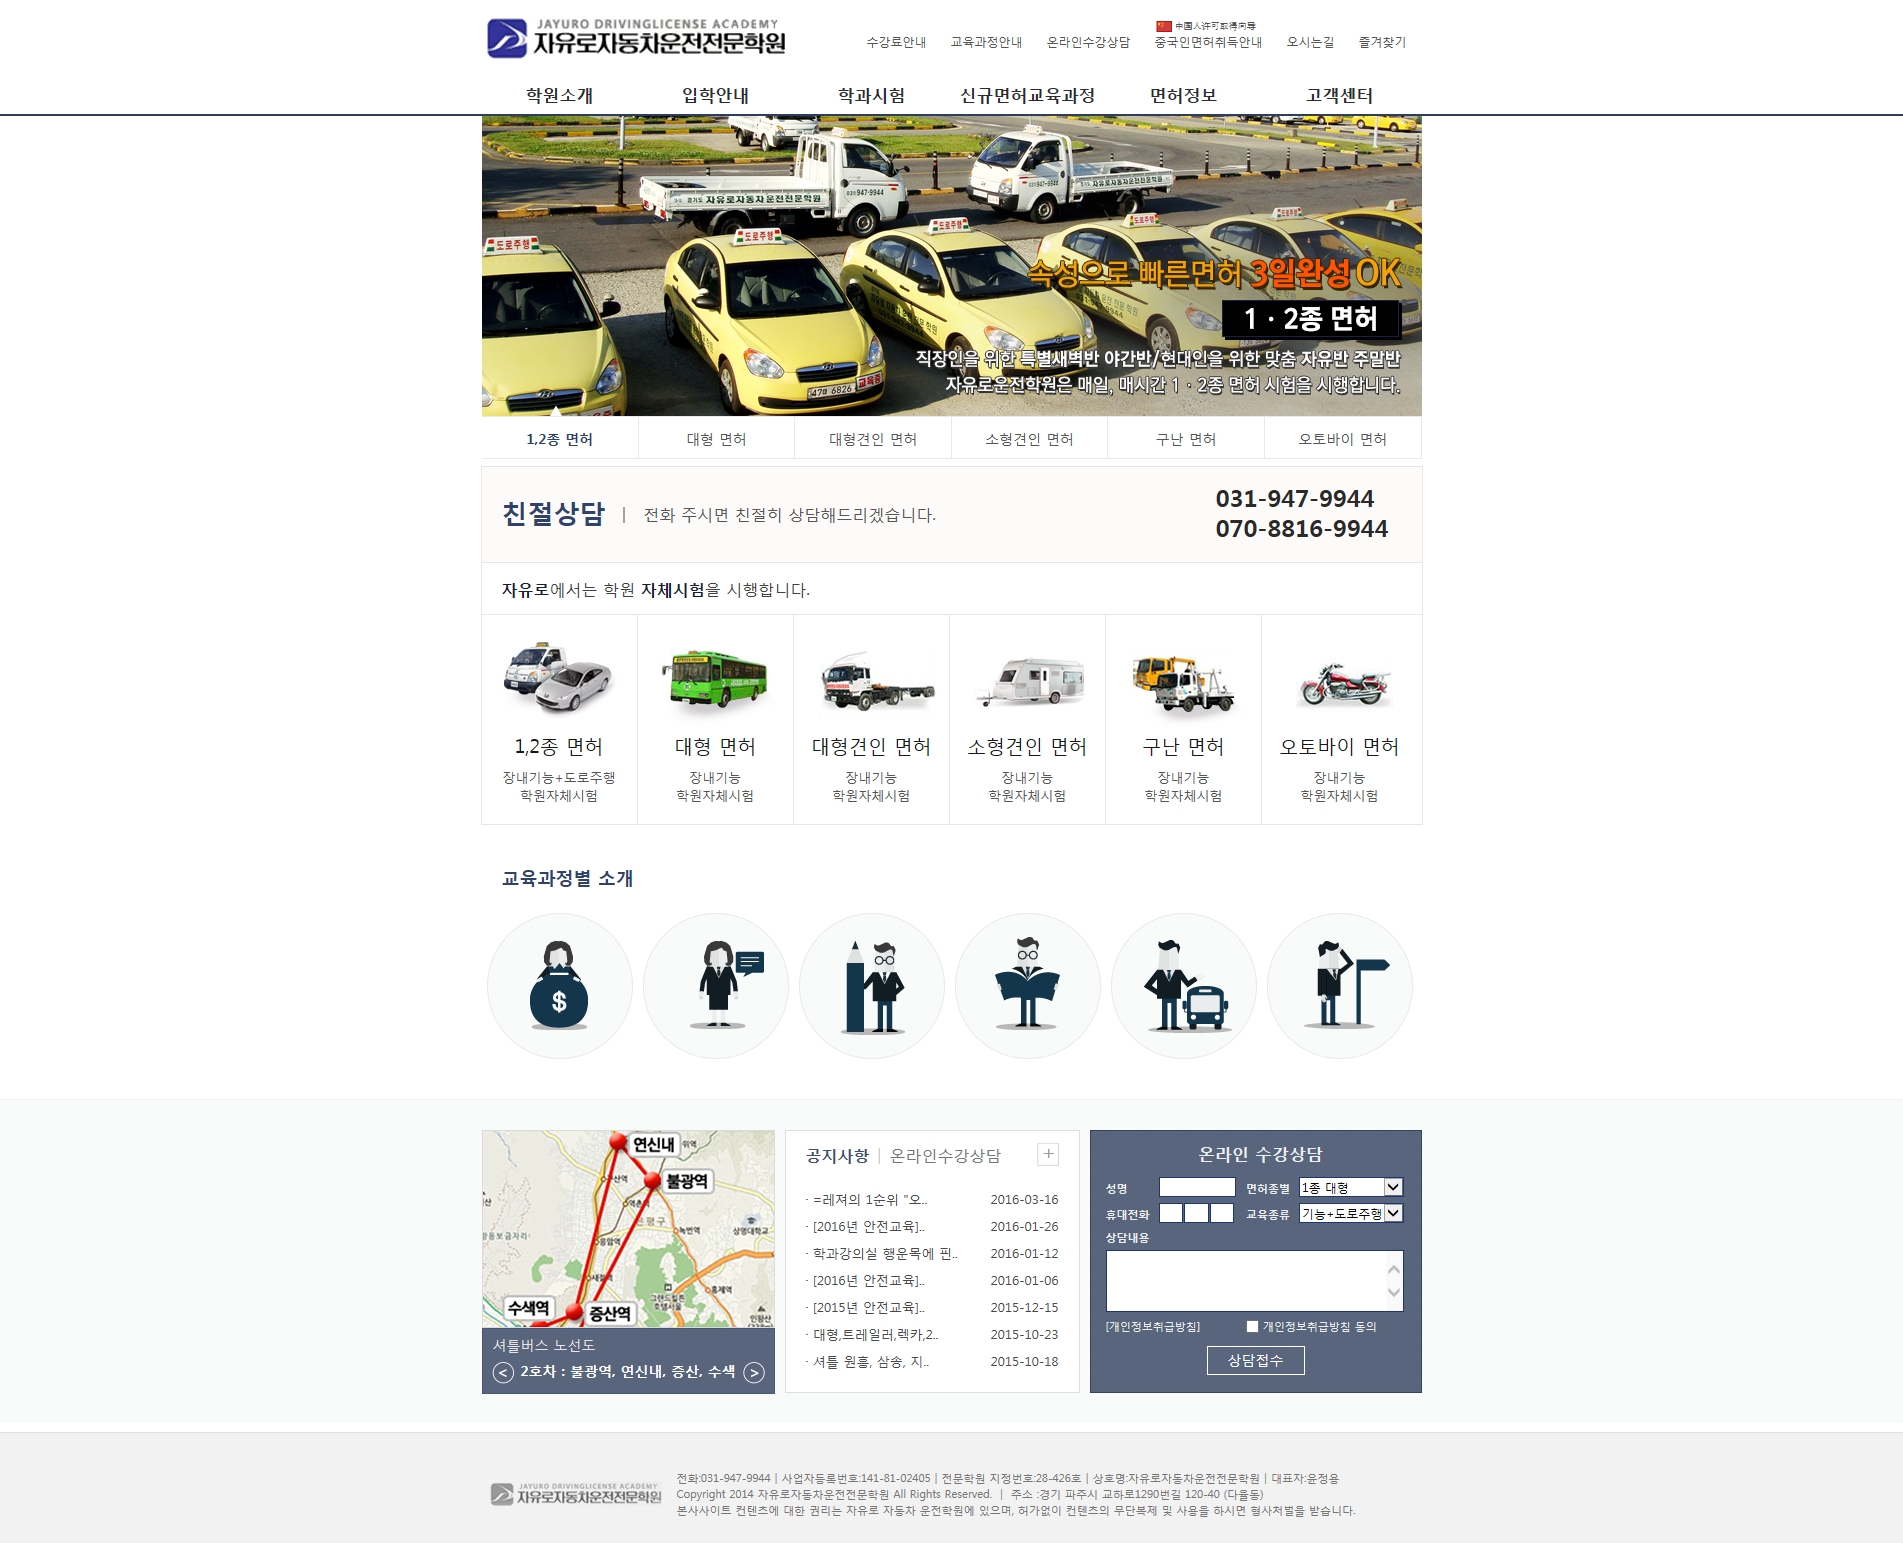Viewport: 1903px width, 1545px height.
Task: Show the previous shuttle bus route
Action: pos(503,1373)
